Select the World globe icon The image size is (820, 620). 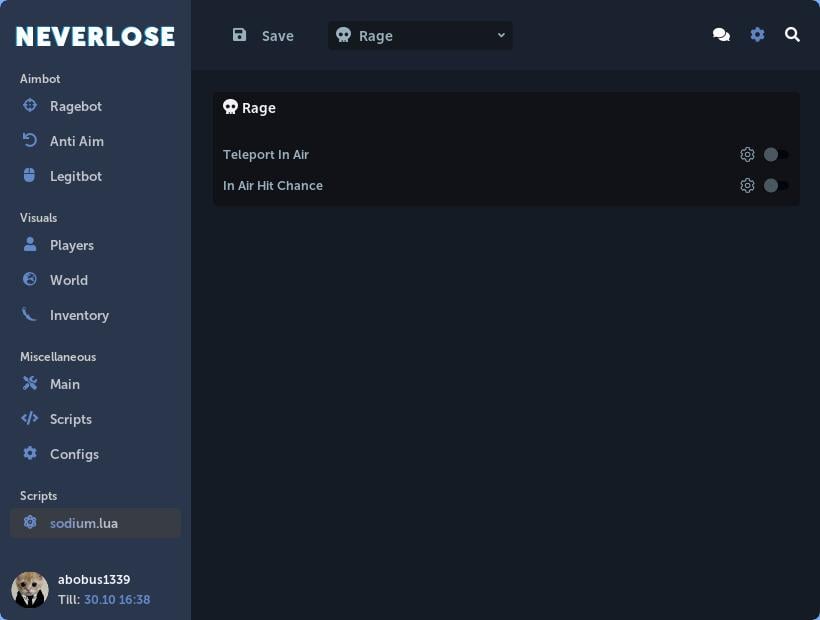tap(31, 279)
